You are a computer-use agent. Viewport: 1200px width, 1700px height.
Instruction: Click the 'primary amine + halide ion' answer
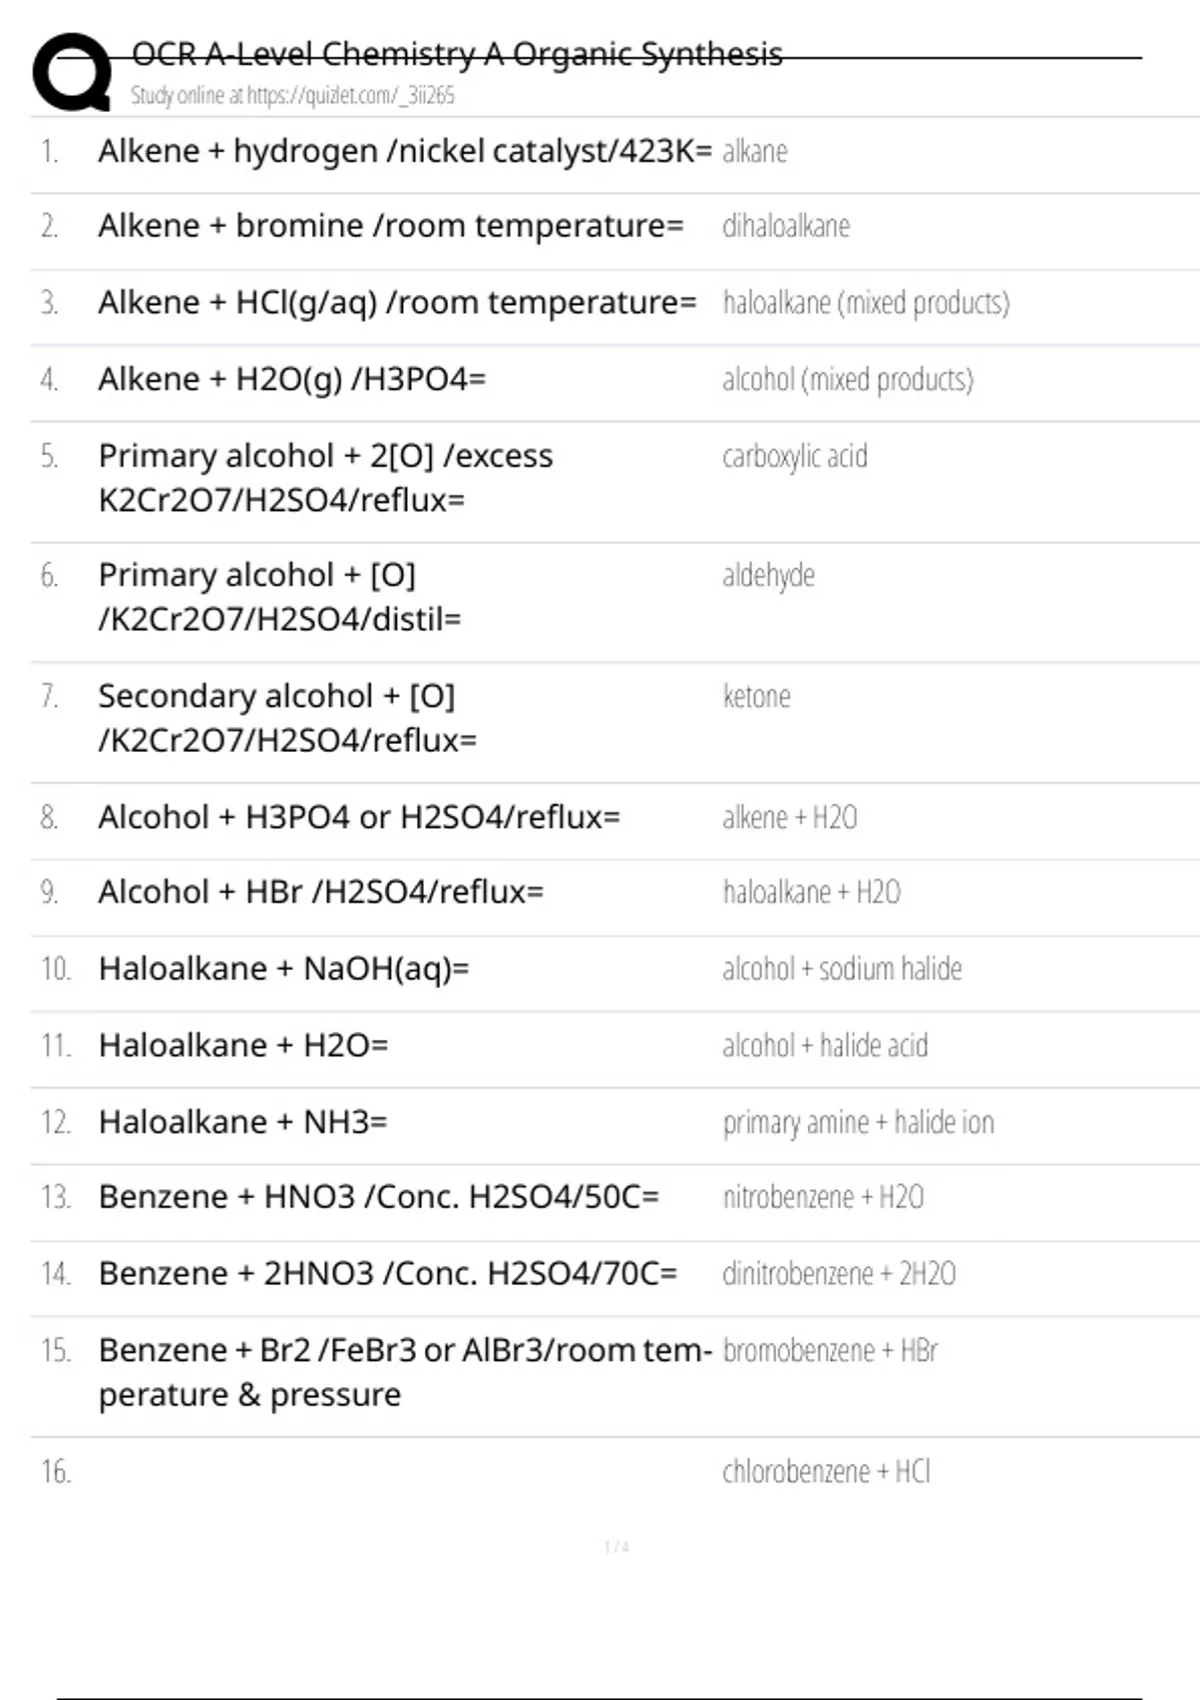coord(858,1122)
